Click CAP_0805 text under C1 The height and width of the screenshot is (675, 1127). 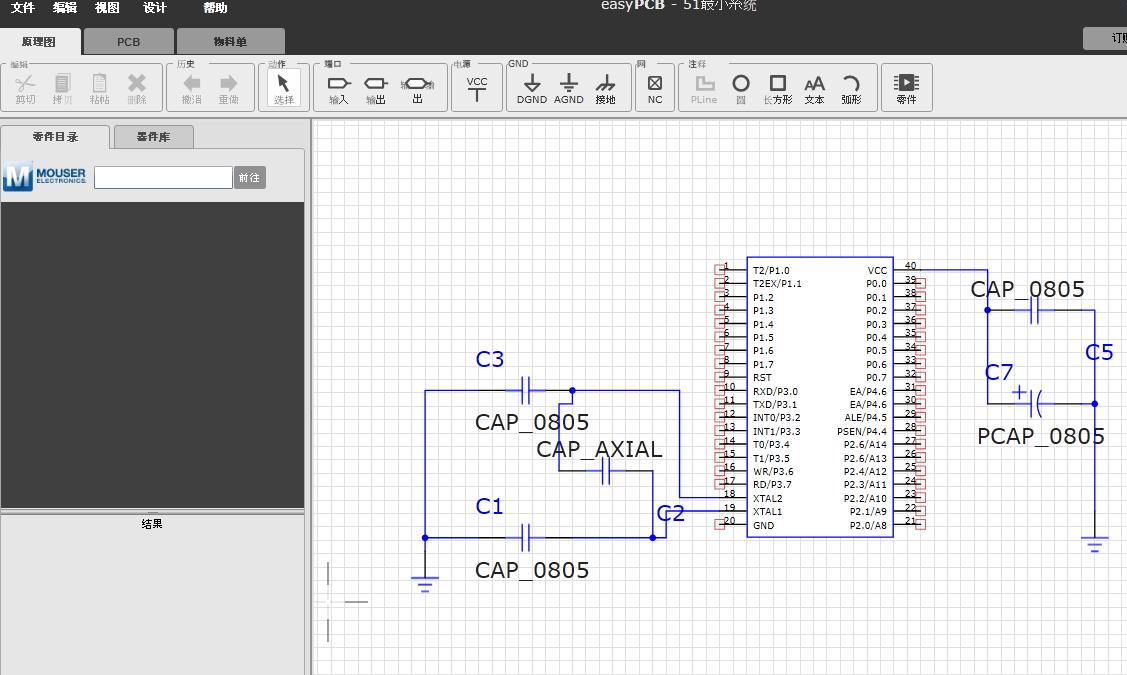pos(532,570)
